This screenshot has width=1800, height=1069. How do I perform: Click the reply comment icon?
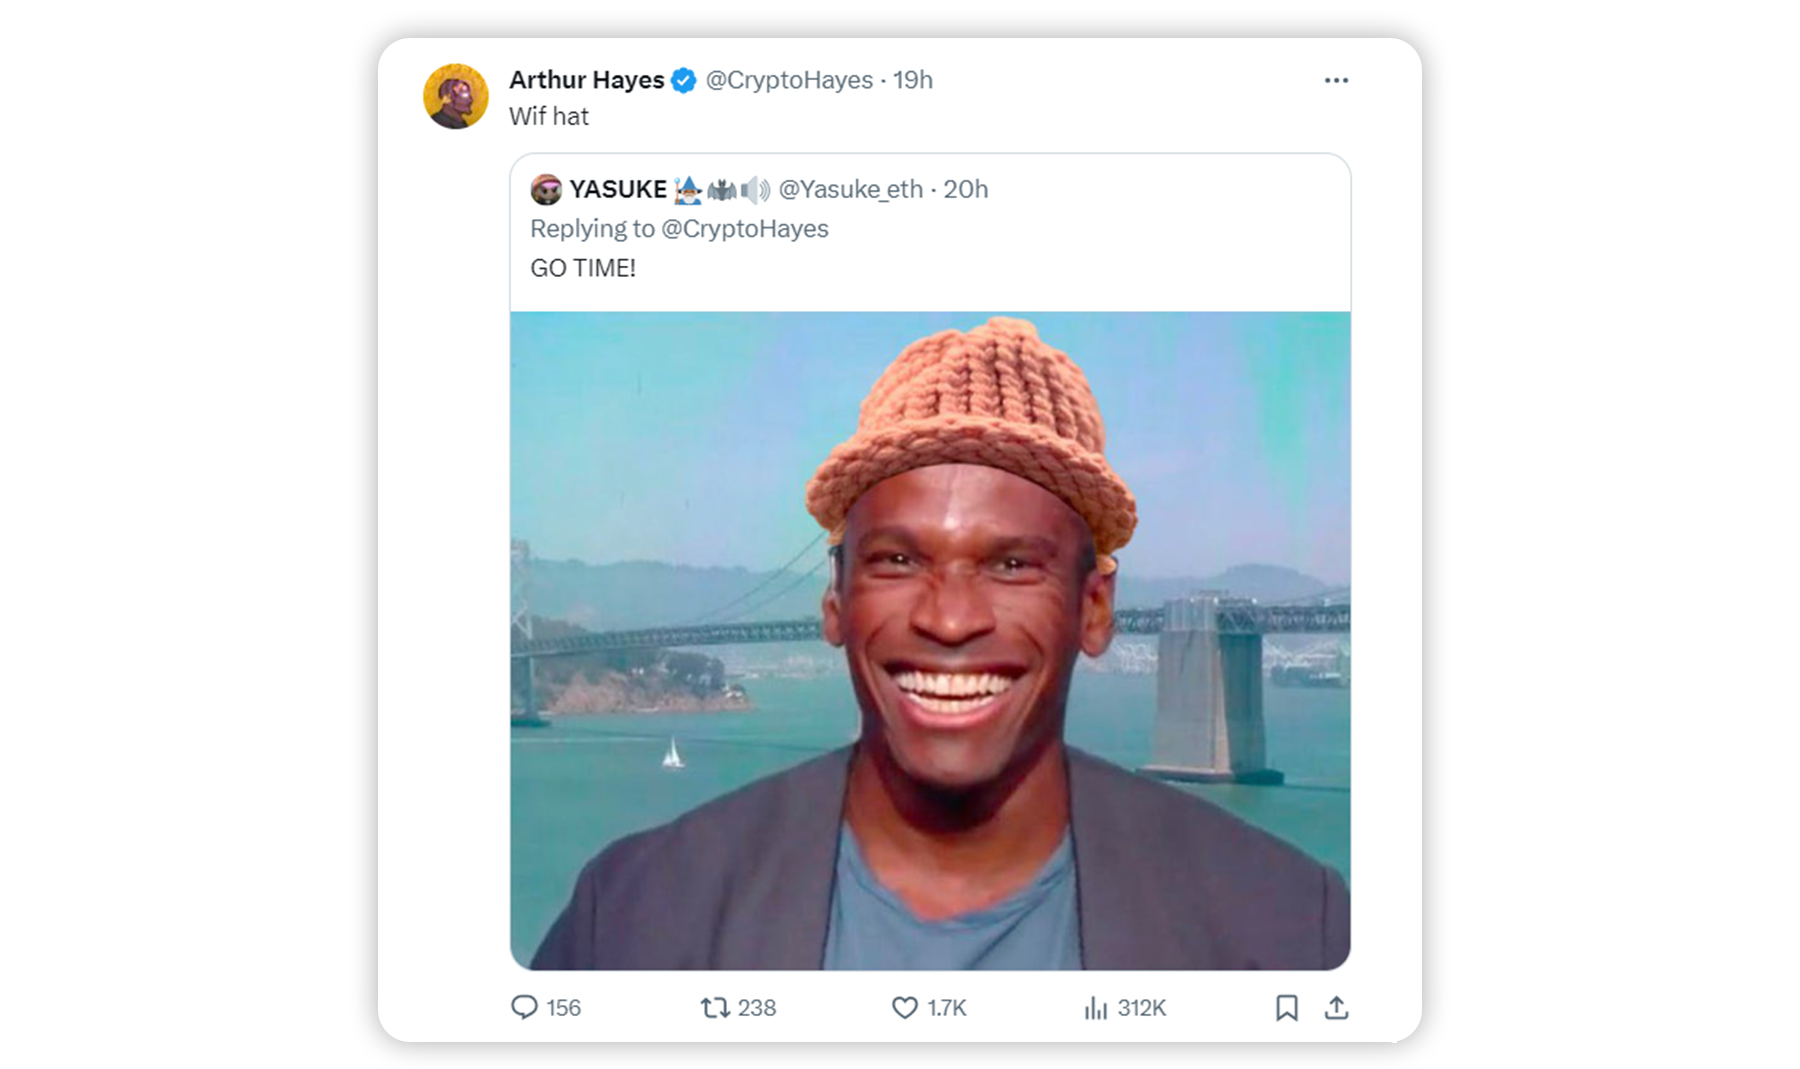pos(524,1007)
